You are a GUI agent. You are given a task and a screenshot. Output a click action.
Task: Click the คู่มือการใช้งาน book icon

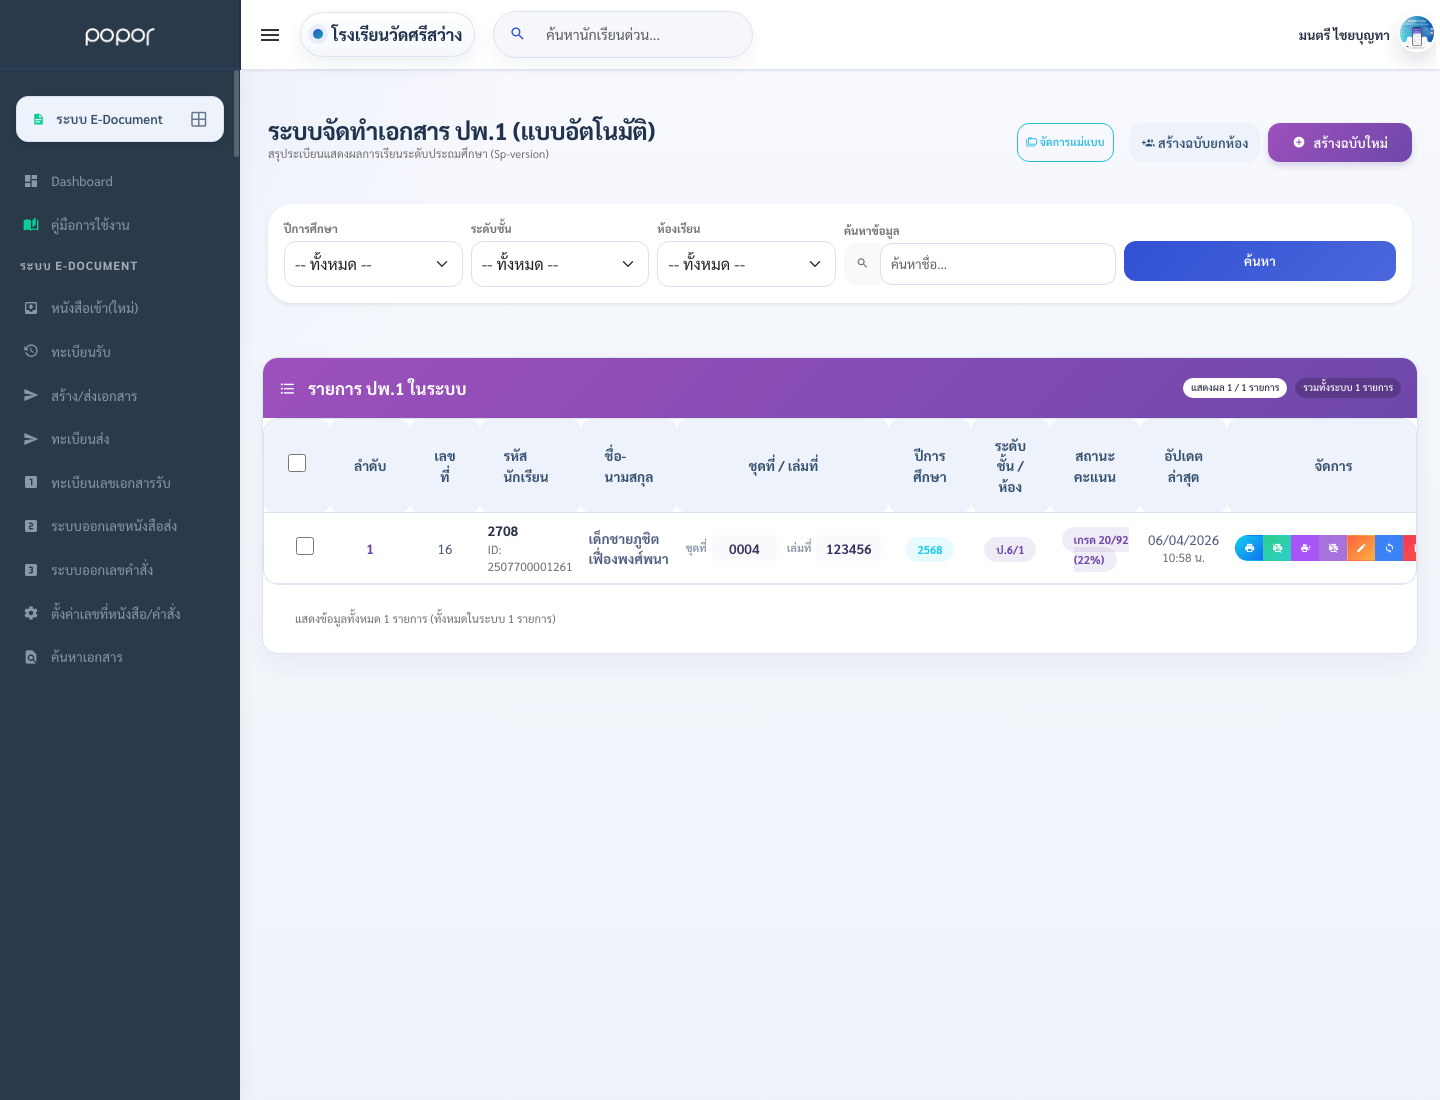coord(31,225)
